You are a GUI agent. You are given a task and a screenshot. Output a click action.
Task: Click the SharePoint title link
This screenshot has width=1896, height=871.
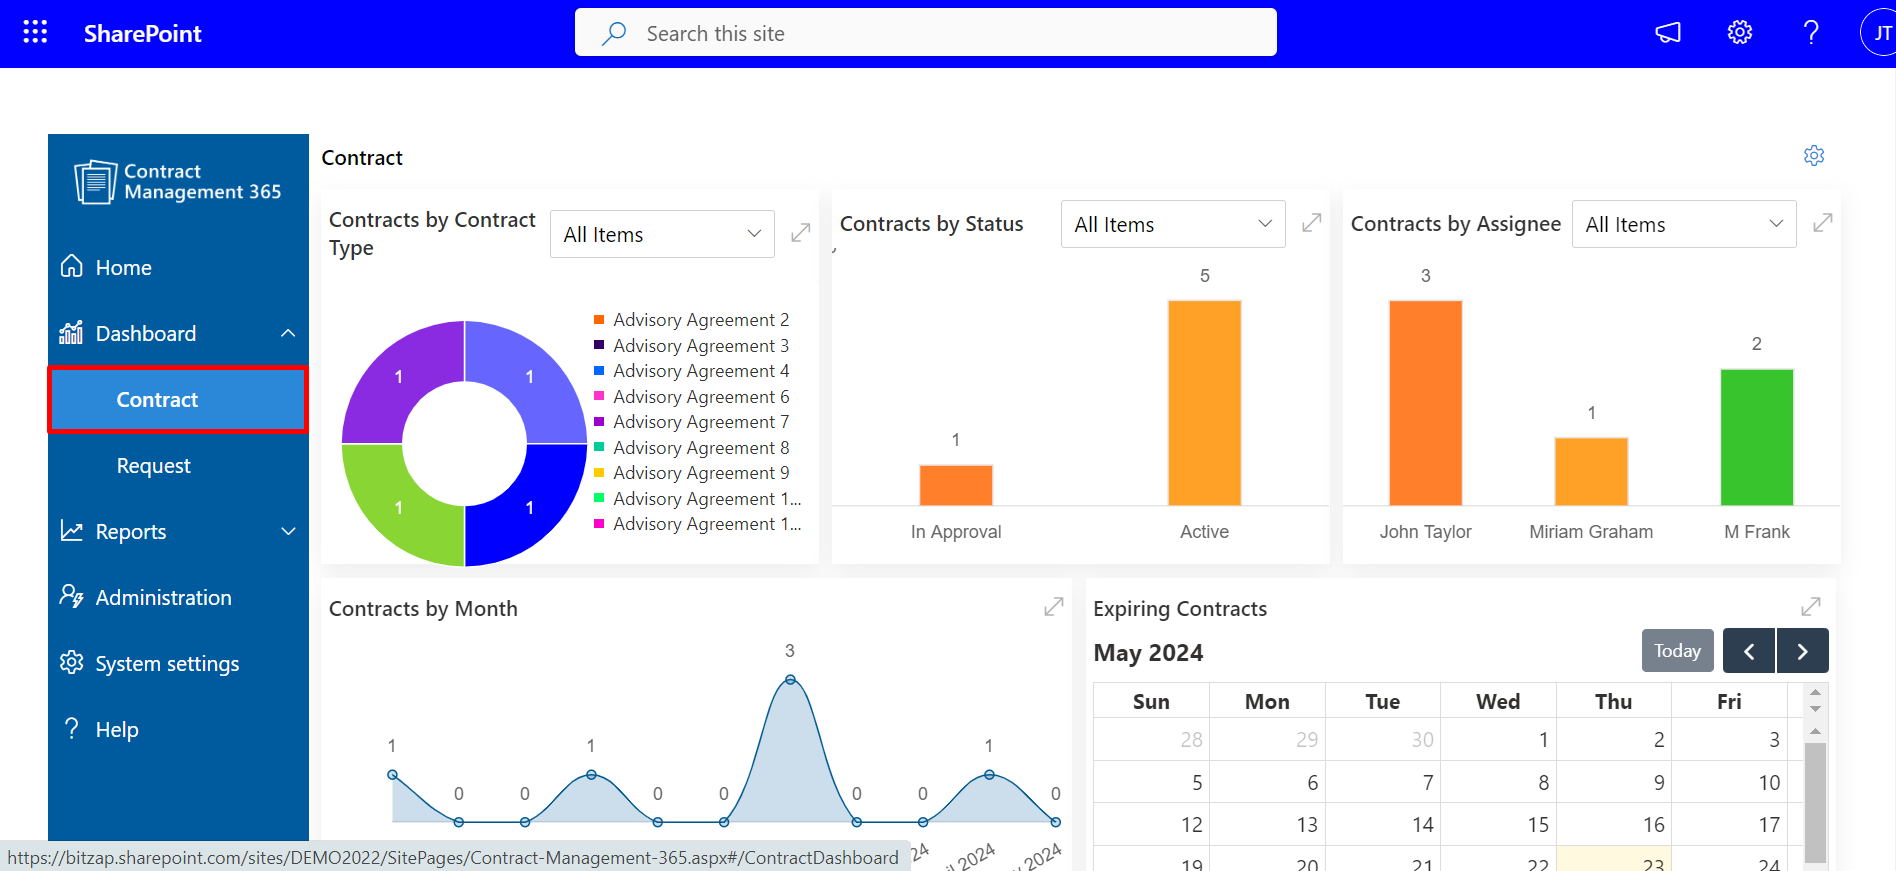click(142, 33)
